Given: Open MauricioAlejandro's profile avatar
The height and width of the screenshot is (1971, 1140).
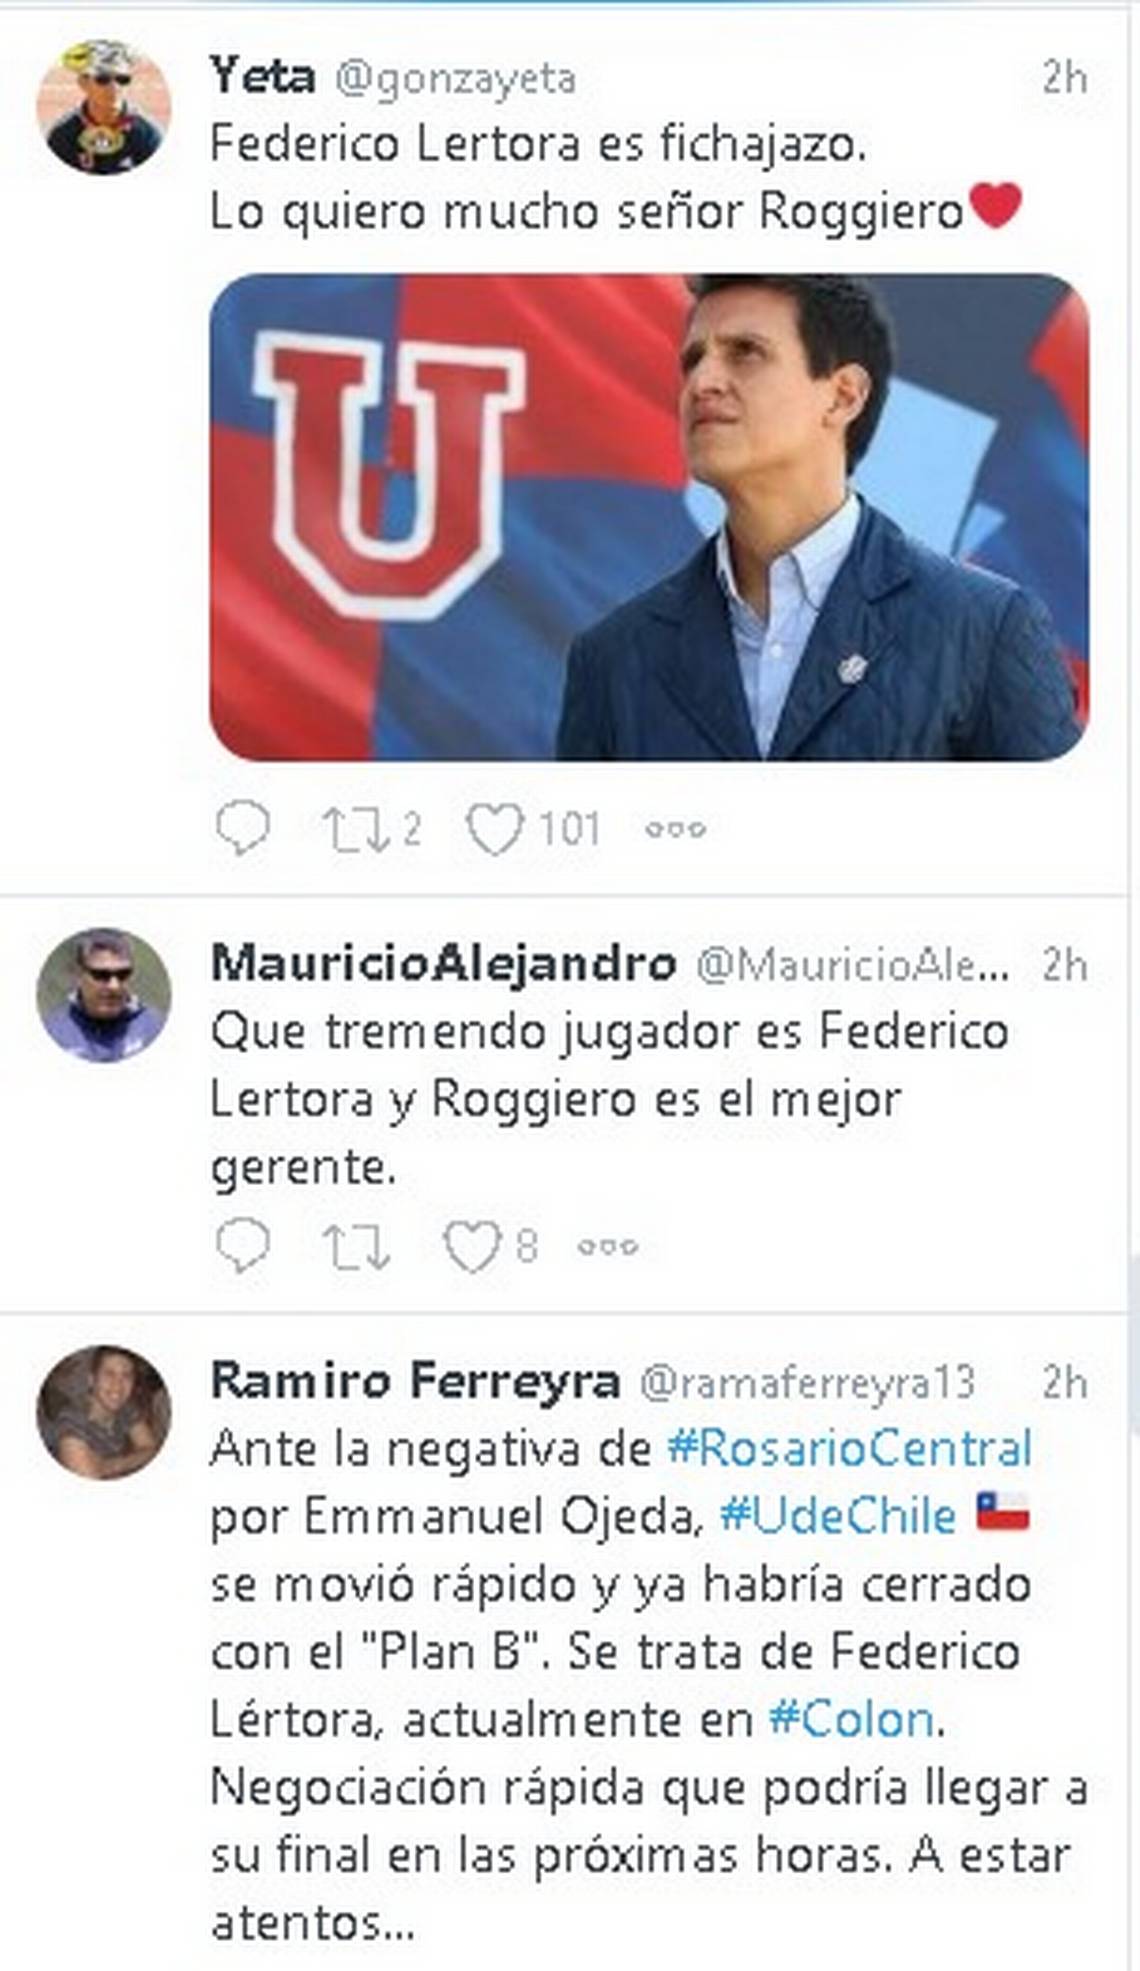Looking at the screenshot, I should coord(104,994).
